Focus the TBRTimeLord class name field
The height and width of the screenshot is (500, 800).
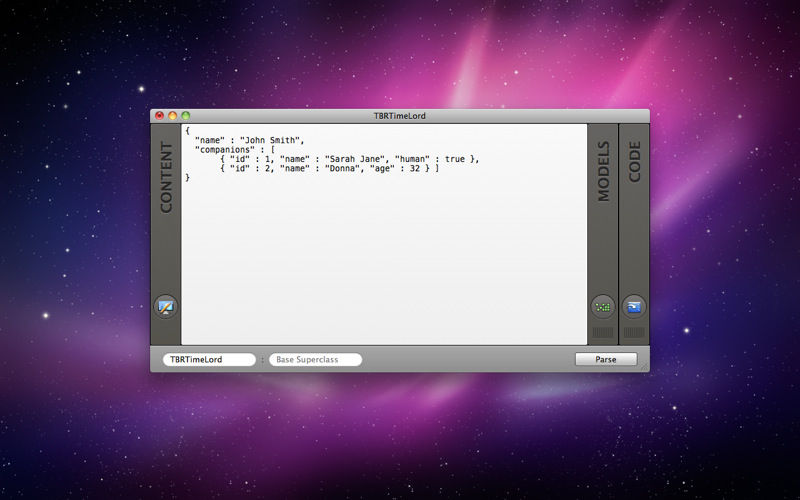[209, 360]
